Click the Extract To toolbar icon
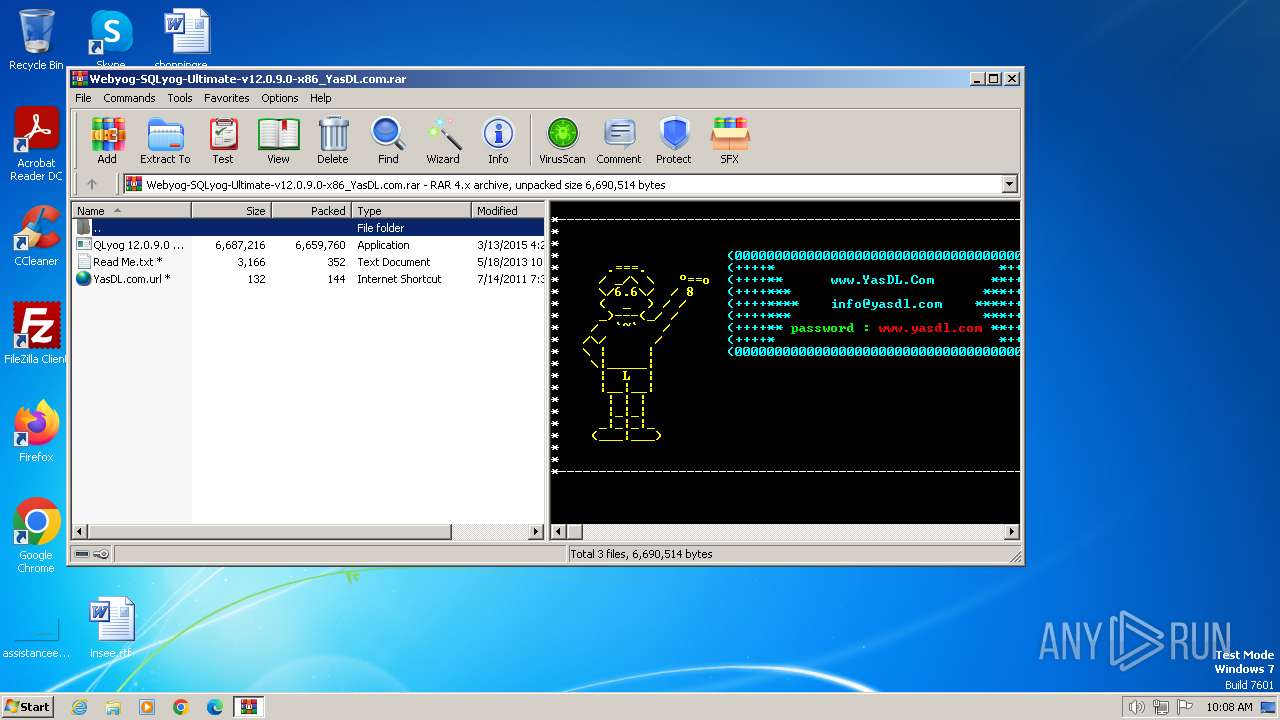1280x720 pixels. [165, 141]
